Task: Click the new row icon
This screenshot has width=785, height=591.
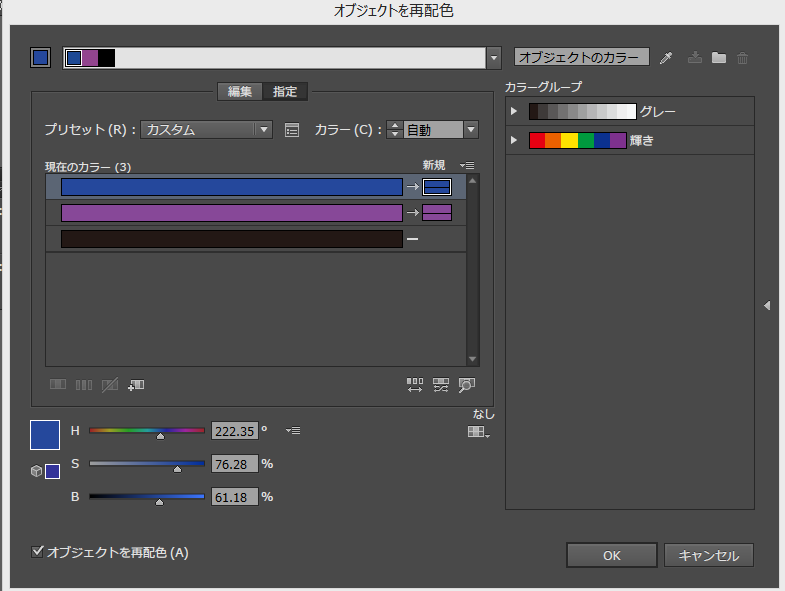Action: [136, 385]
